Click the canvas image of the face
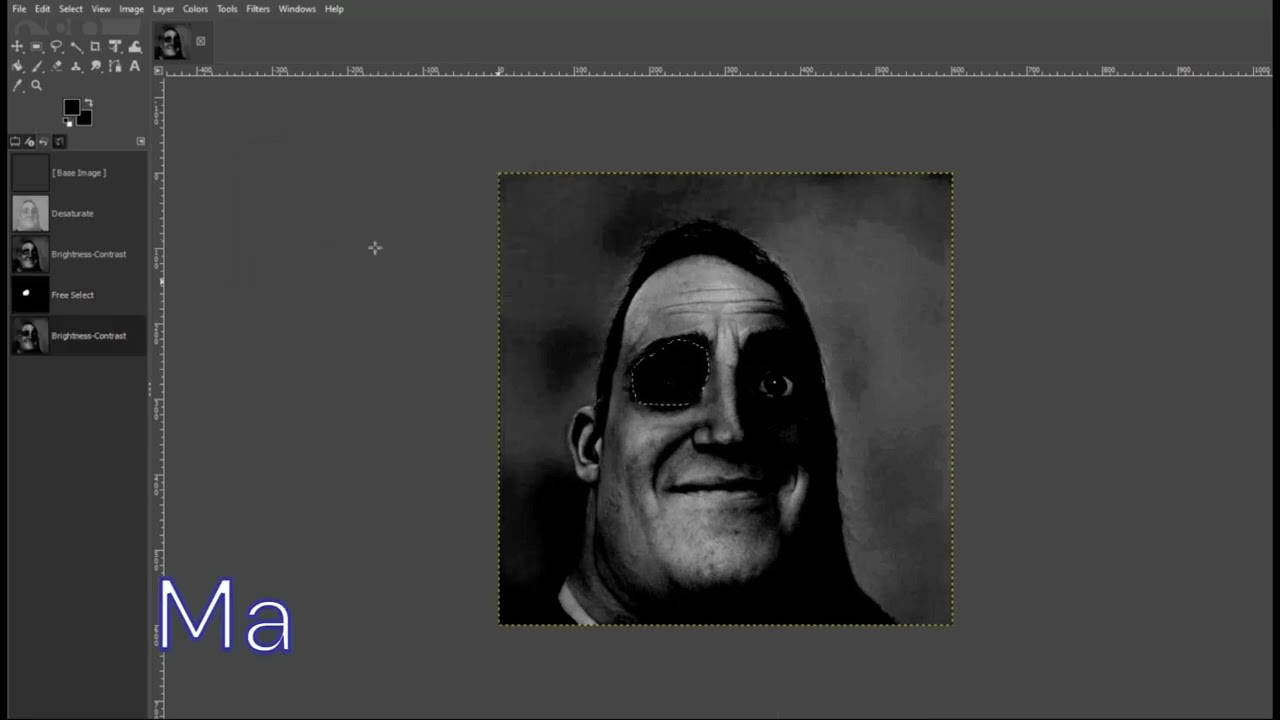The width and height of the screenshot is (1280, 720). (x=726, y=399)
